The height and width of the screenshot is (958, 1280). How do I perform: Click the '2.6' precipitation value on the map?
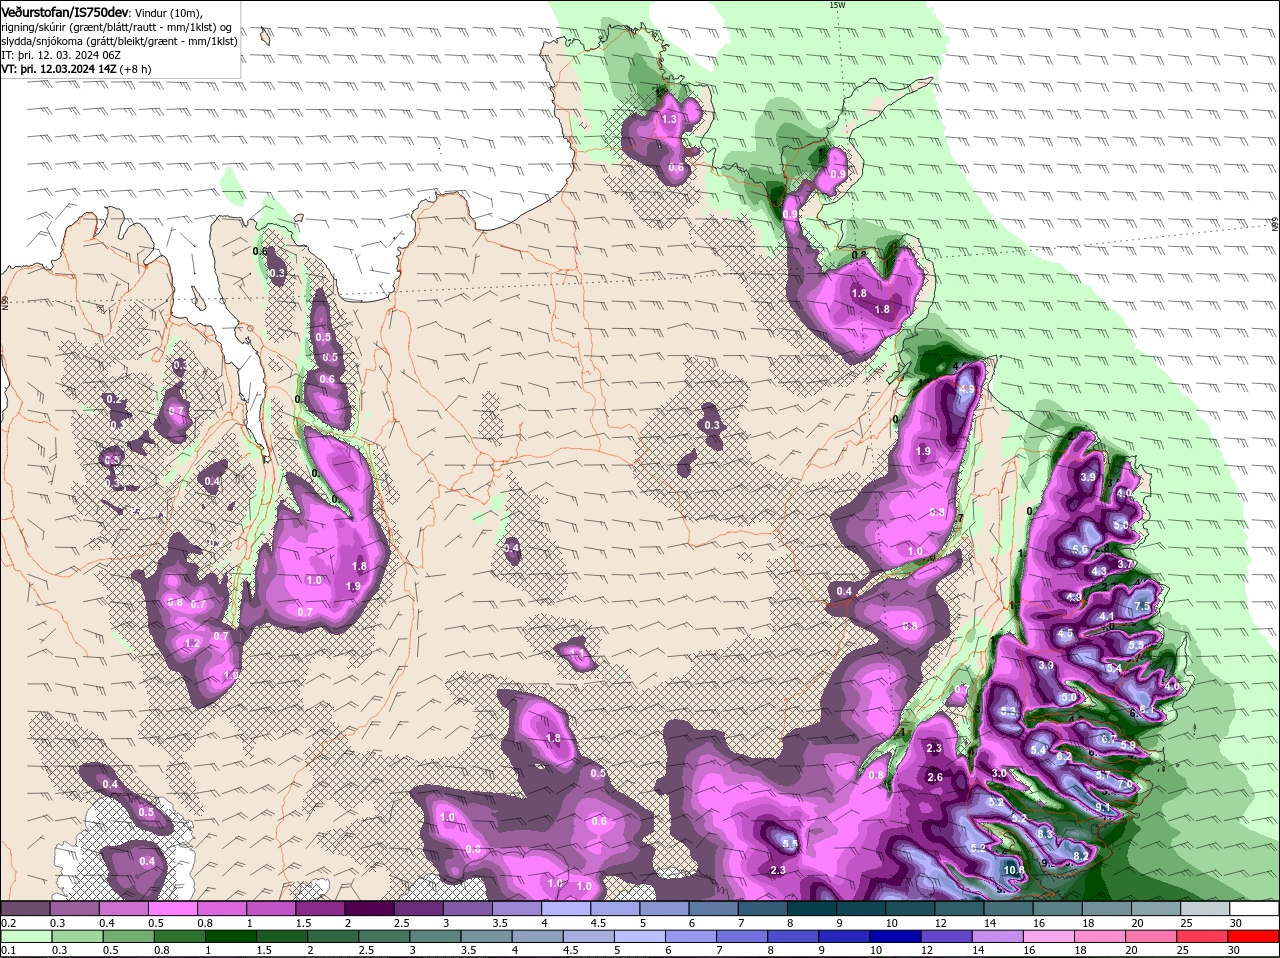tap(935, 777)
